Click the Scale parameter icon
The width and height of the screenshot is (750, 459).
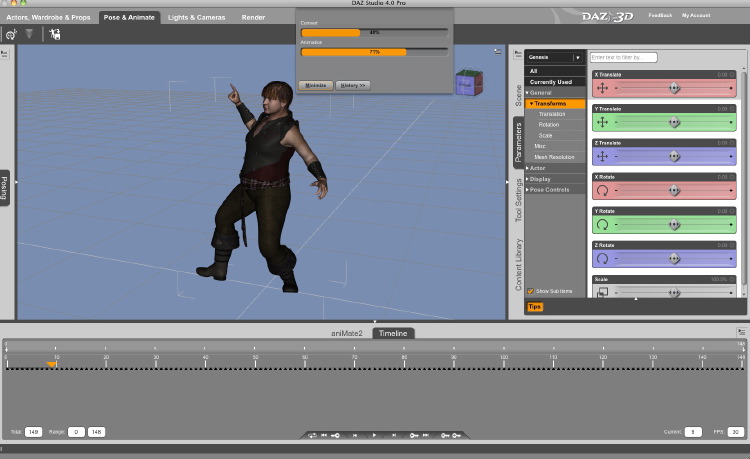[603, 292]
